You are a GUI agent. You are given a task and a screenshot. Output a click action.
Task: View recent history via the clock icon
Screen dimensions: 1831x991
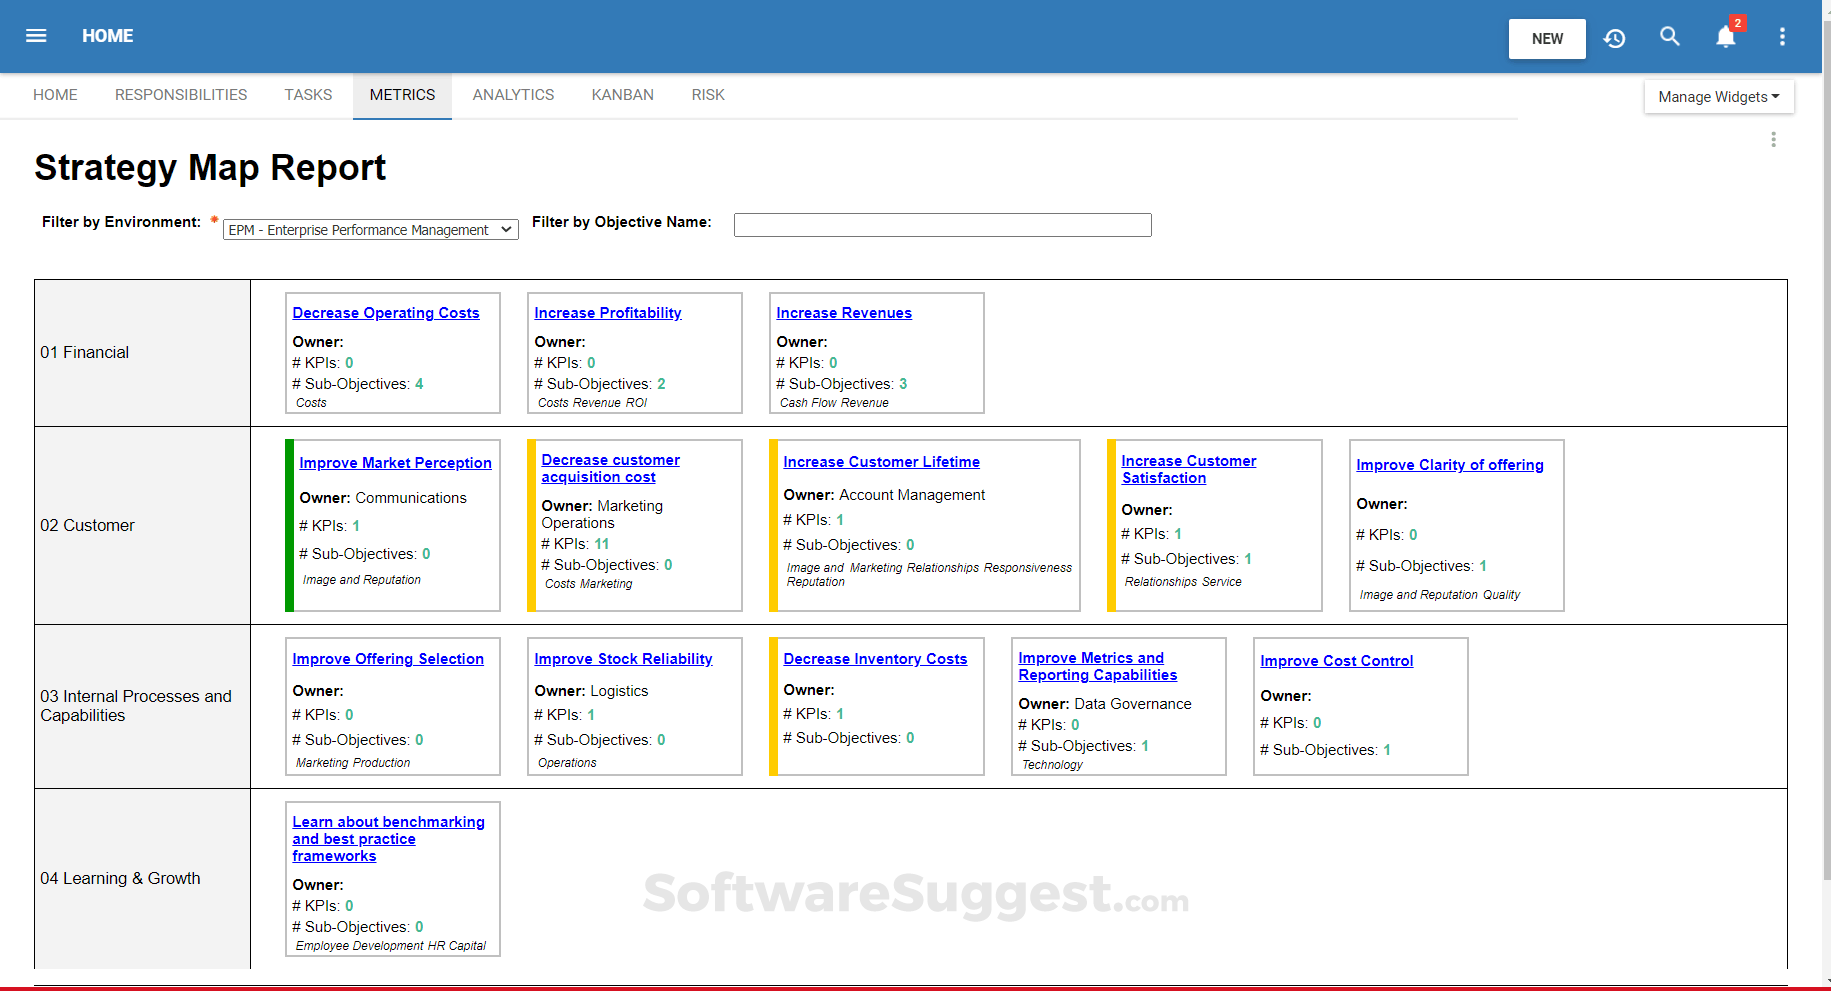point(1615,38)
